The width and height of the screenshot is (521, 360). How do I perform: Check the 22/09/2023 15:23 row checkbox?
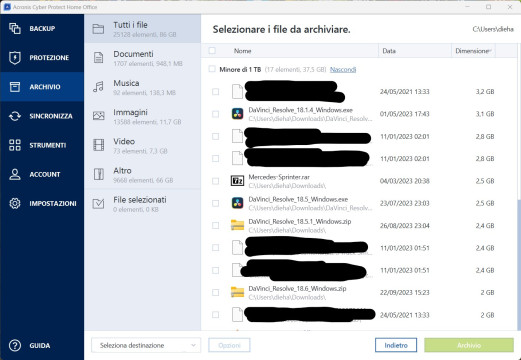point(216,292)
